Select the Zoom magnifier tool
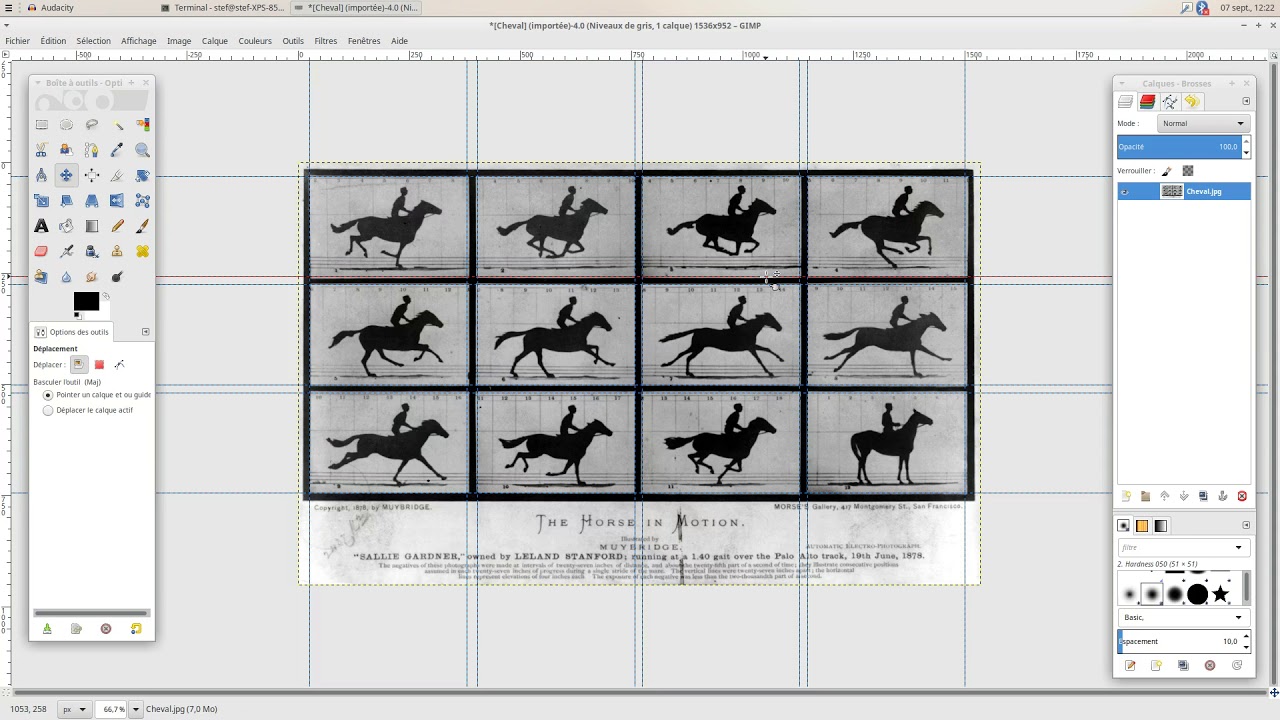 click(142, 150)
